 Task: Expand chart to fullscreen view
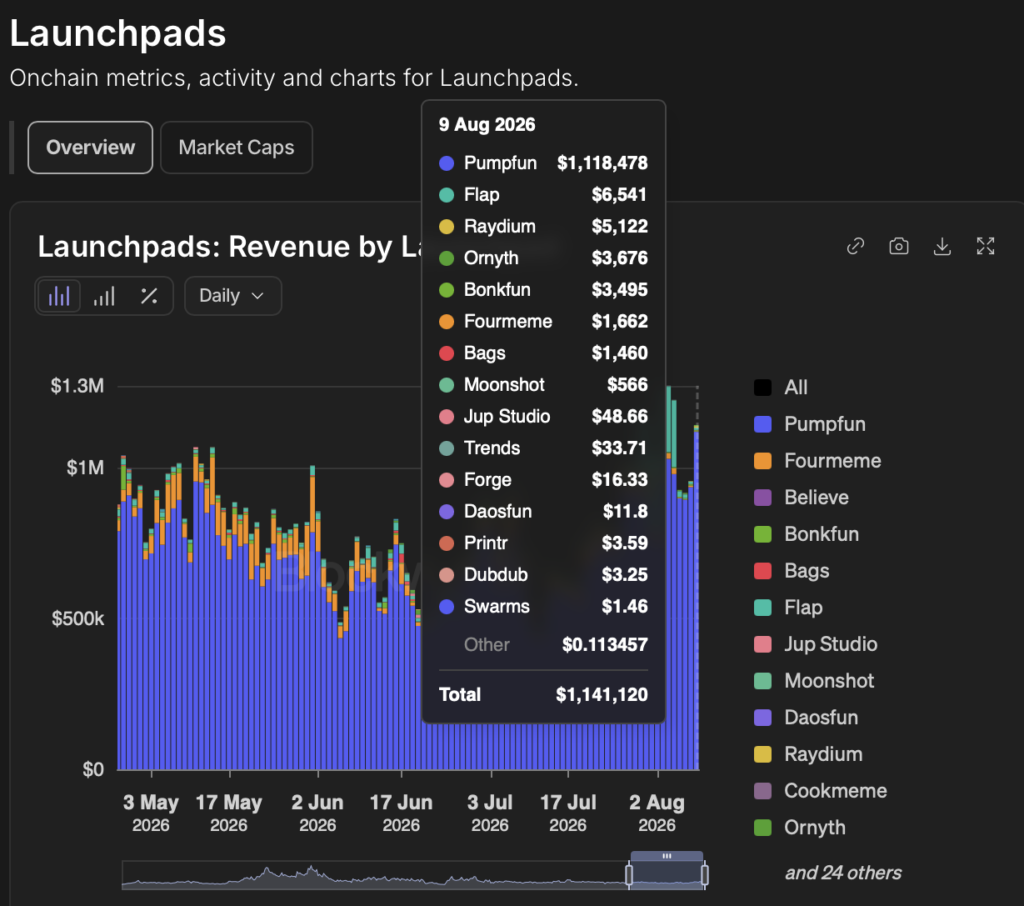coord(985,246)
